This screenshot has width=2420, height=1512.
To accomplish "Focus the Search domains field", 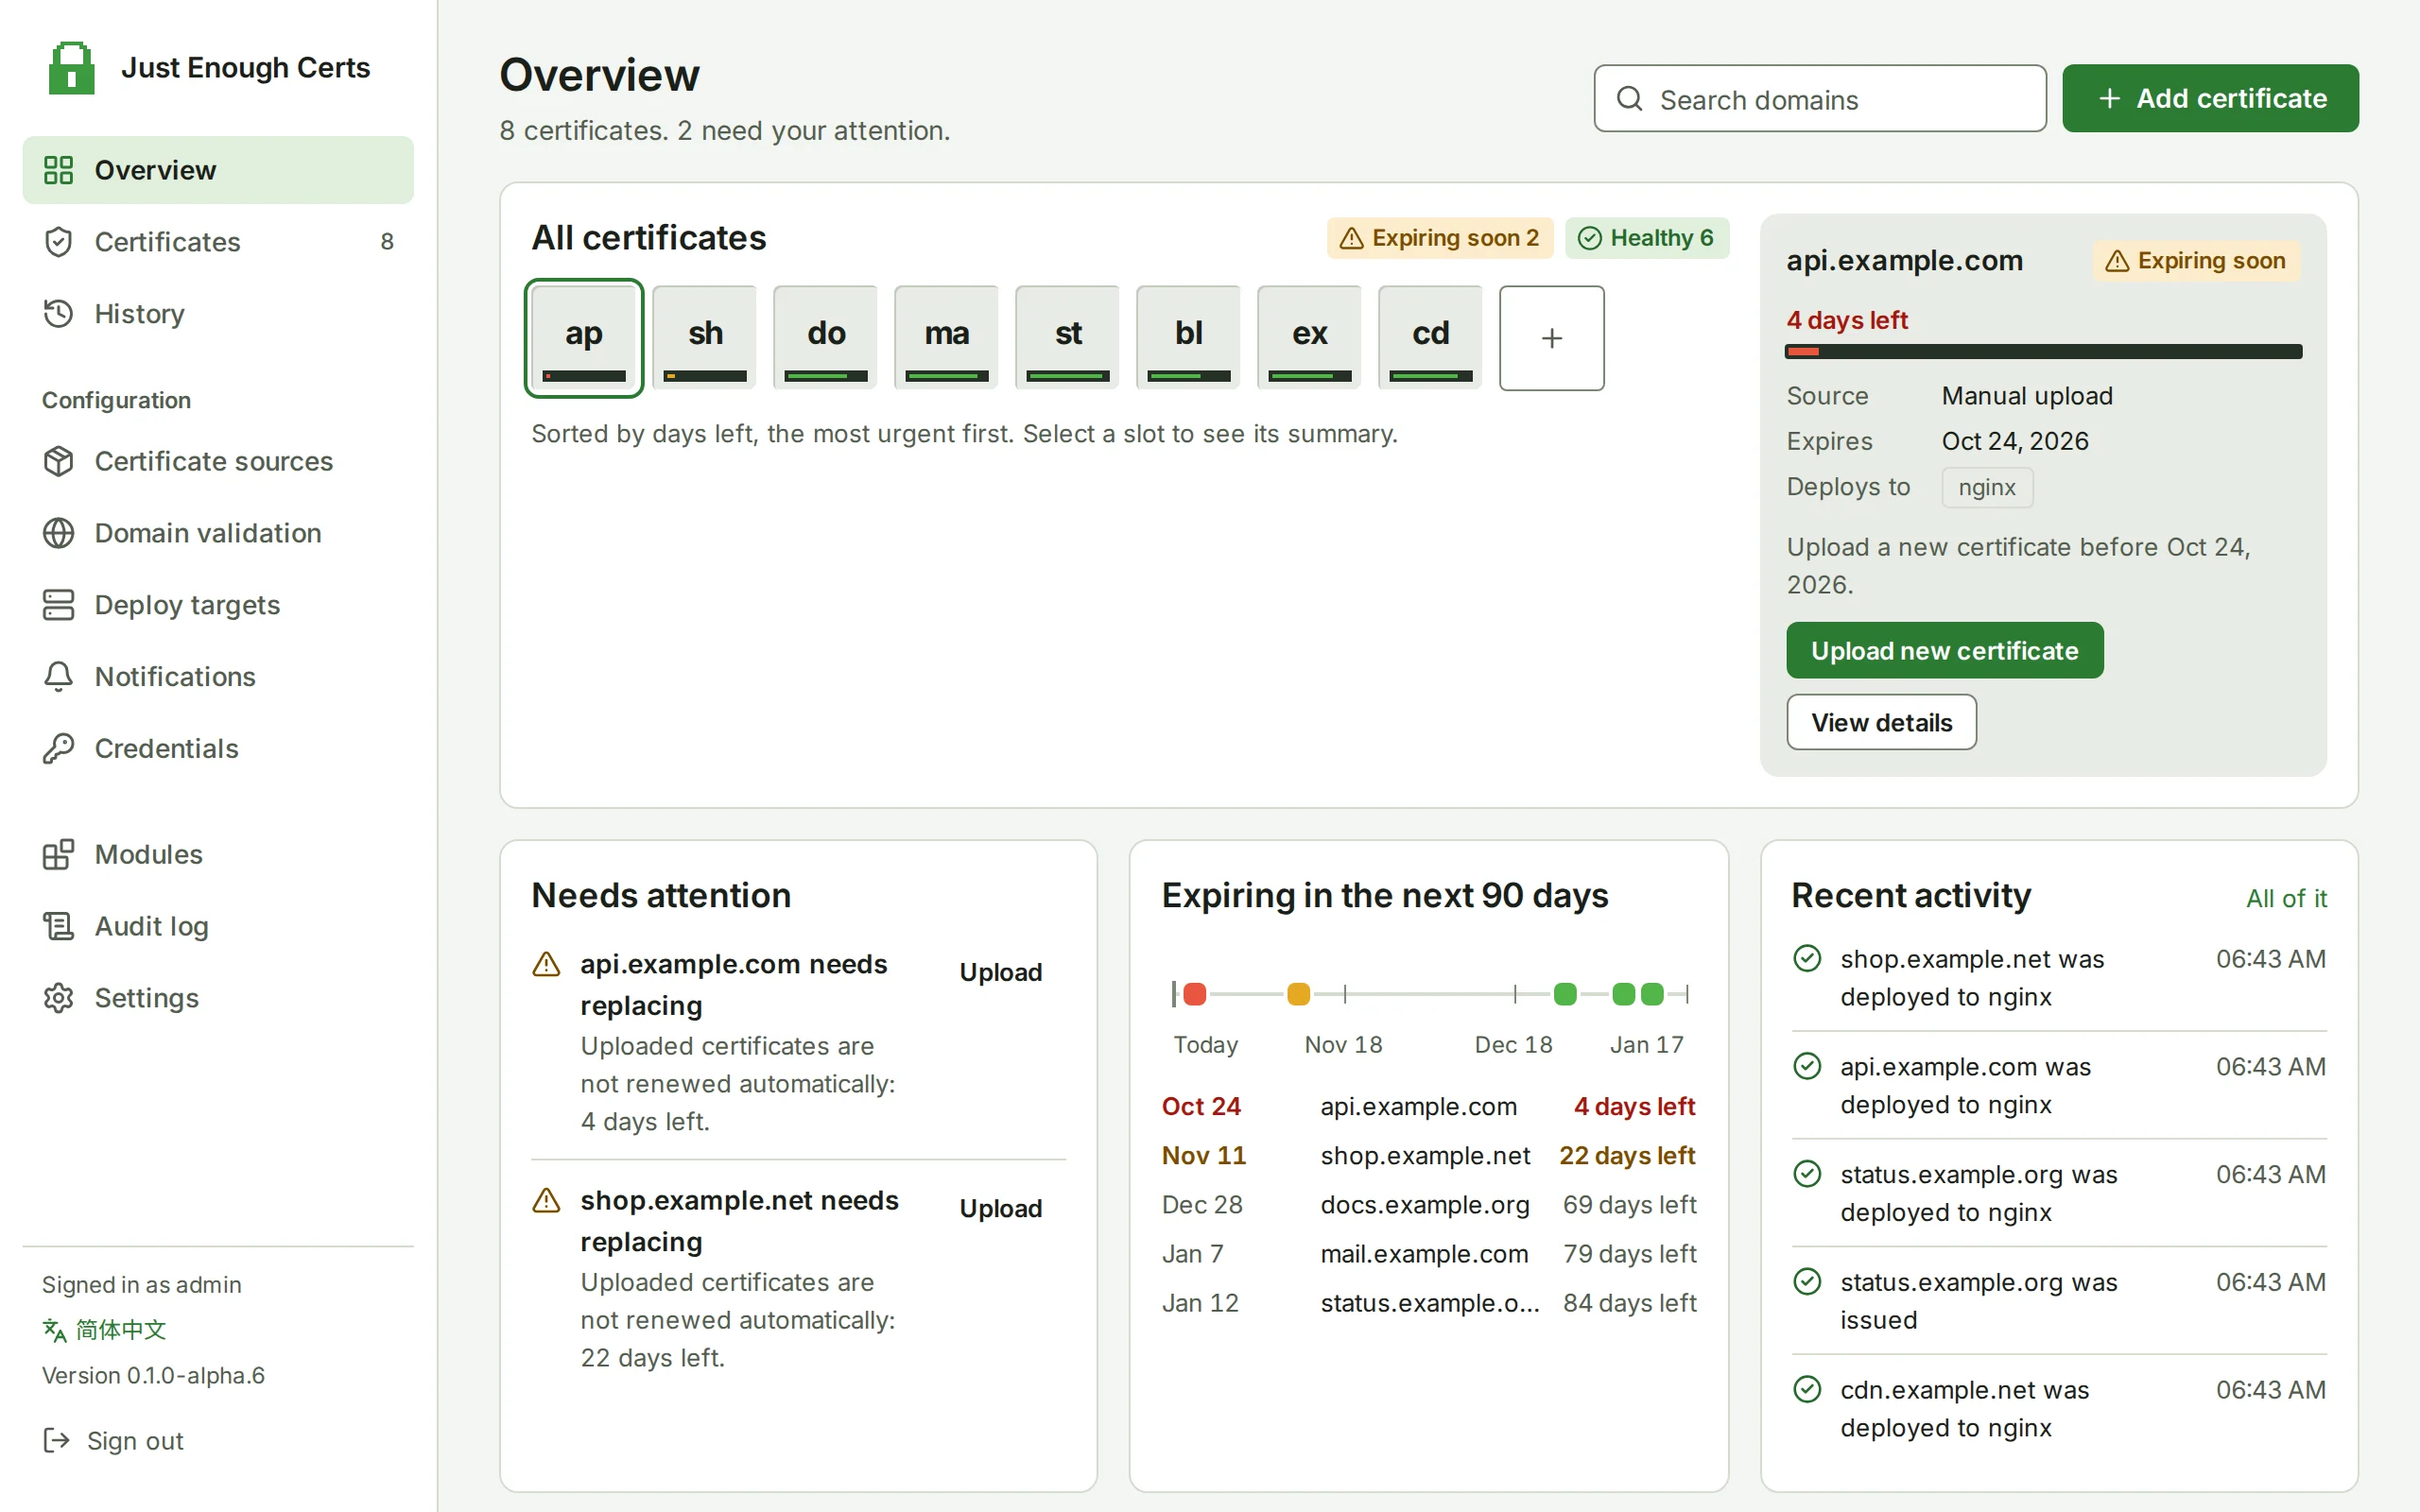I will 1819,99.
